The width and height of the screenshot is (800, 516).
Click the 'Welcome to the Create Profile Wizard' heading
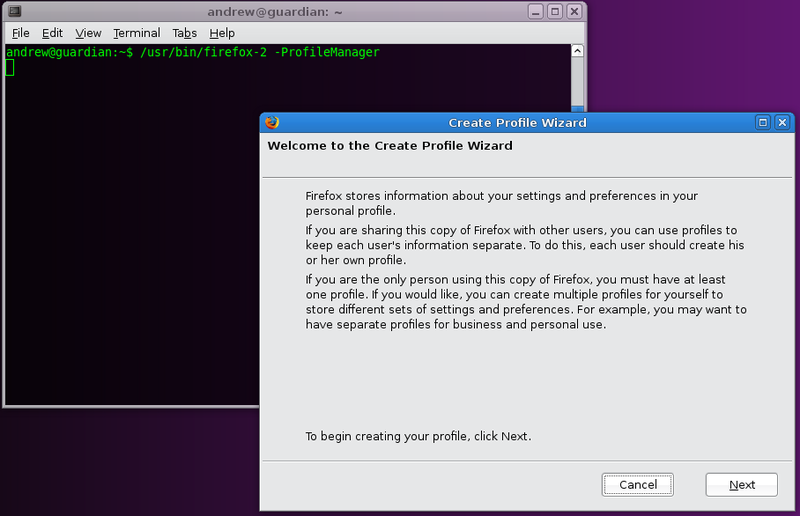pyautogui.click(x=390, y=146)
